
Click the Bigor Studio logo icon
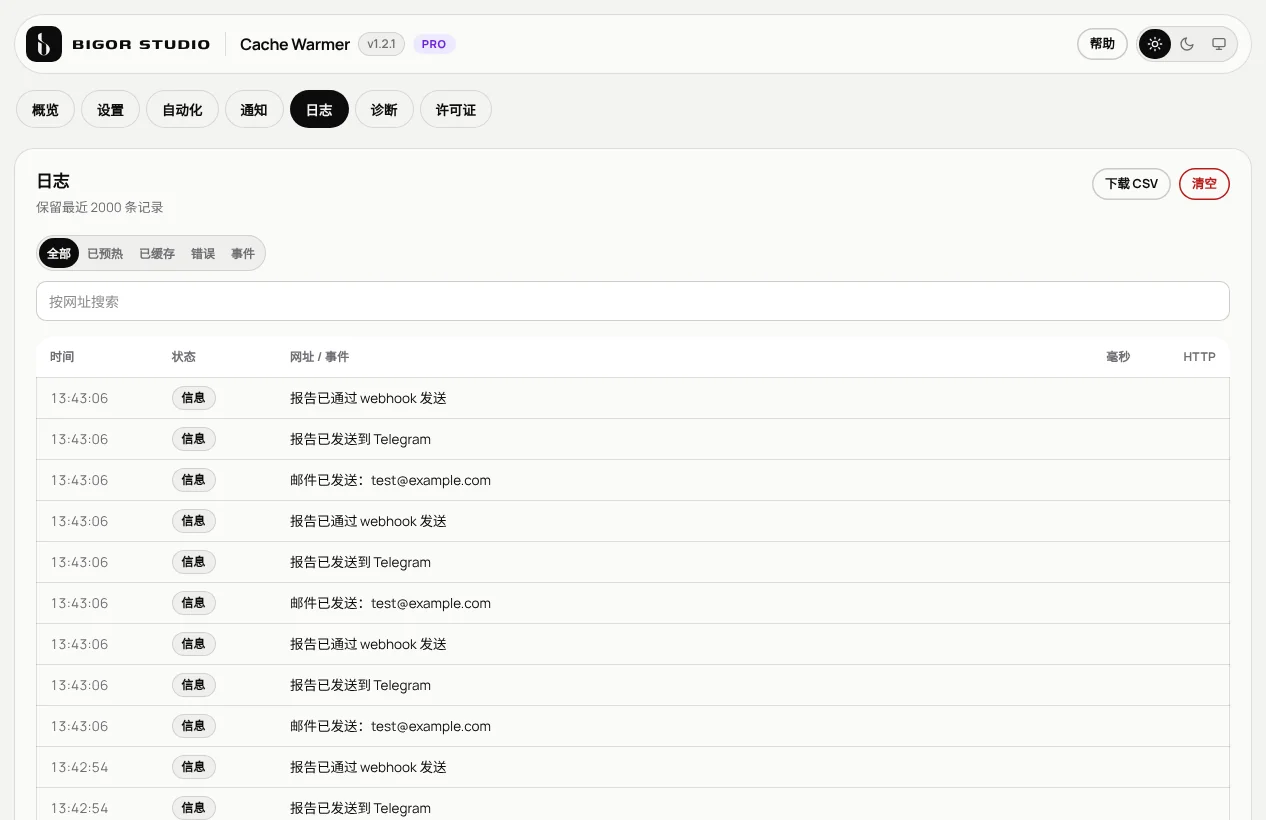pyautogui.click(x=44, y=44)
